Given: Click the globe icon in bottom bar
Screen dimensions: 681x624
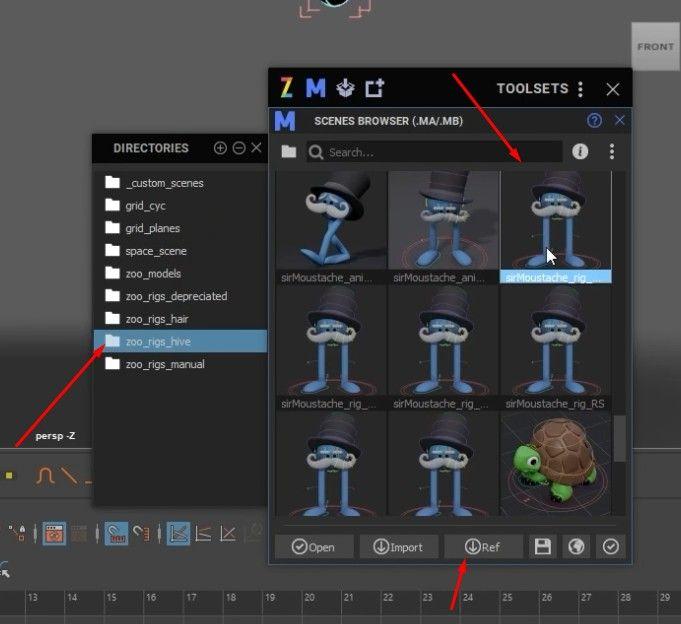Looking at the screenshot, I should click(x=576, y=547).
